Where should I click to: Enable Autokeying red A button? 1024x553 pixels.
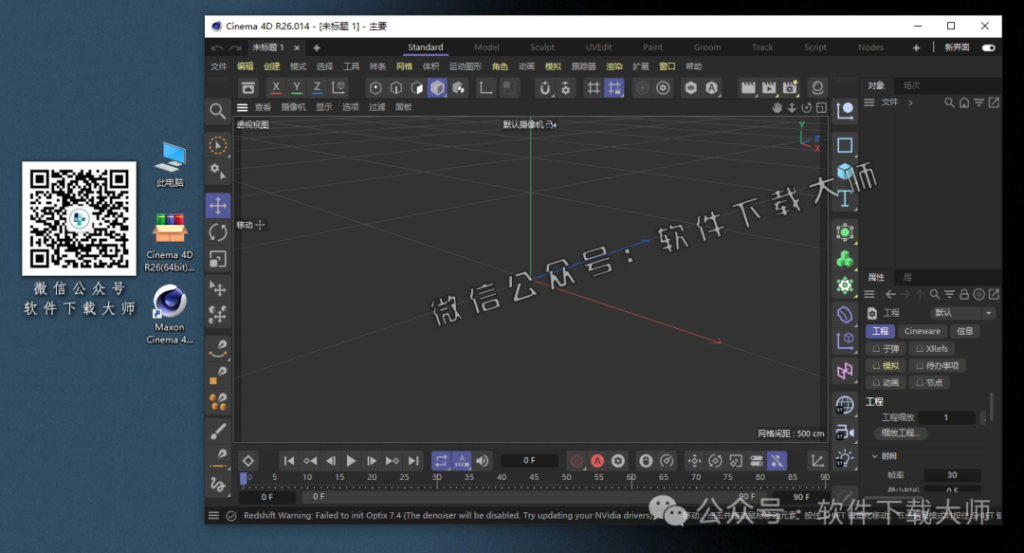click(597, 461)
